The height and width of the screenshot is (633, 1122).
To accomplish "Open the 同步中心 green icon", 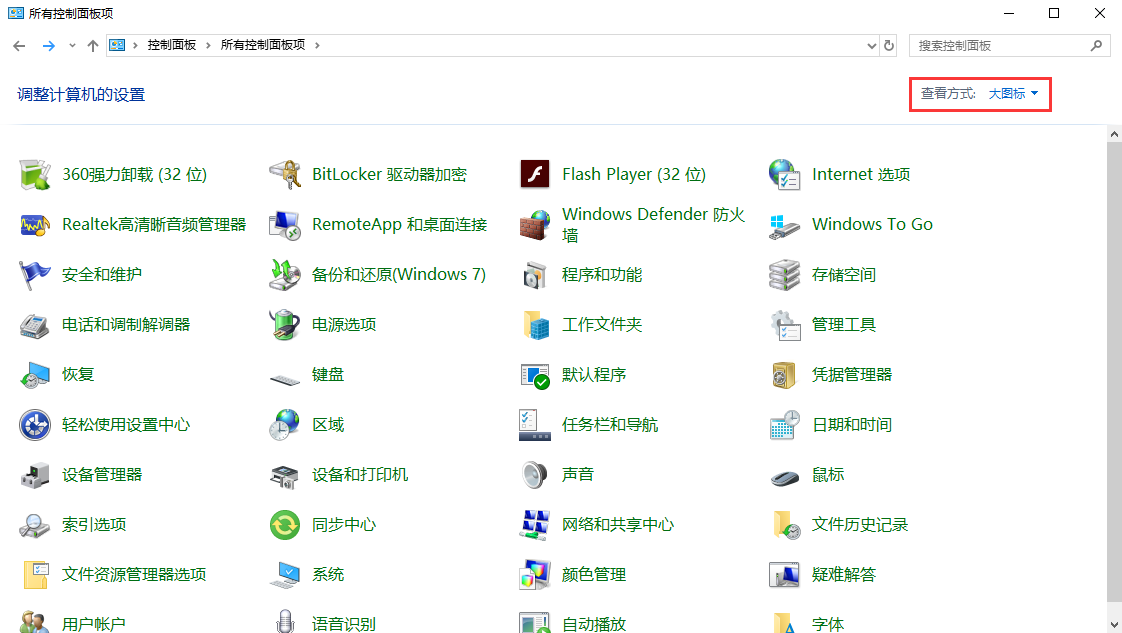I will (x=285, y=524).
